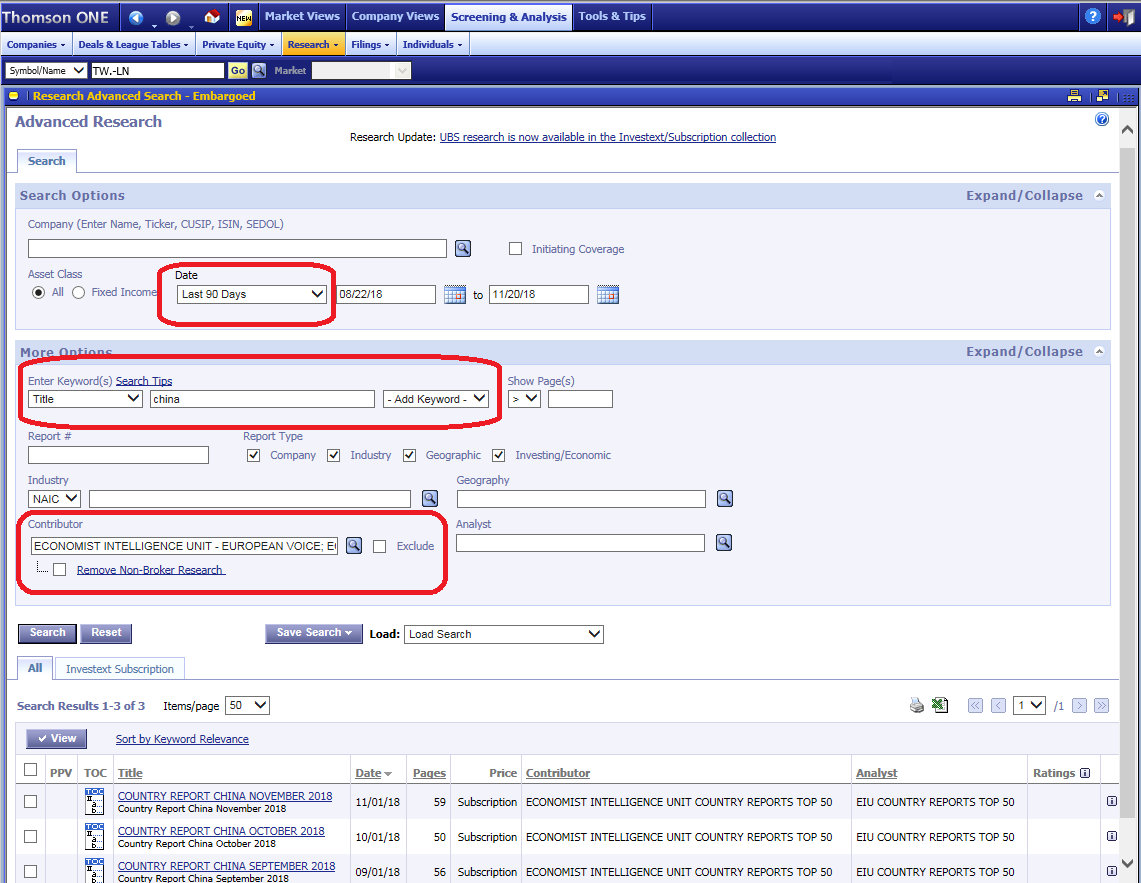Open the end date calendar picker
This screenshot has height=883, width=1141.
[608, 294]
